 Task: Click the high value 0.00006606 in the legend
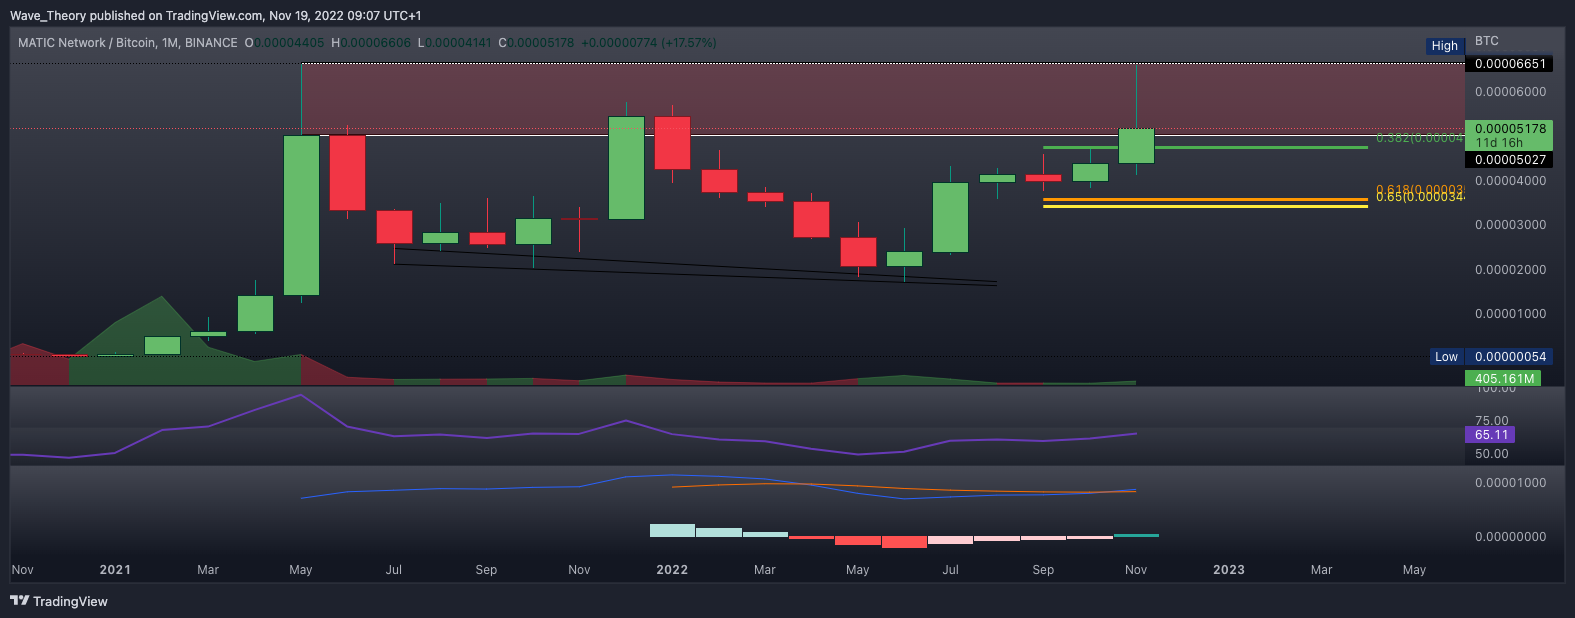coord(376,43)
